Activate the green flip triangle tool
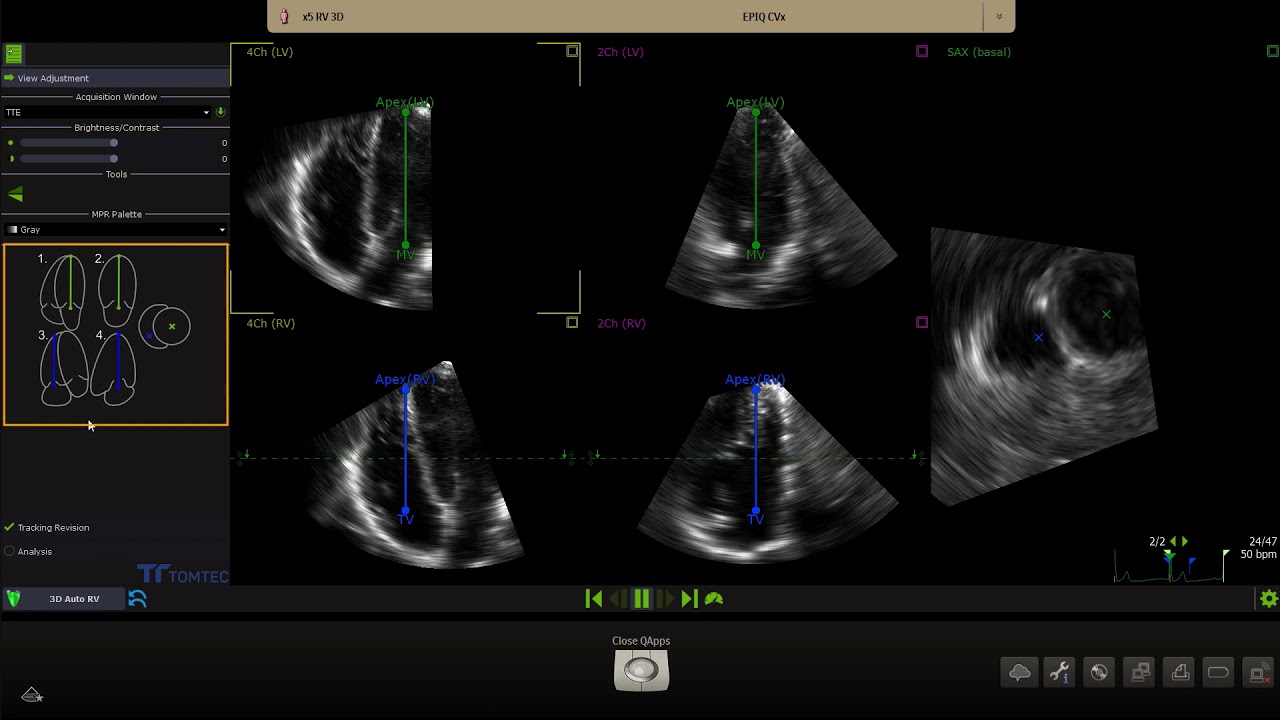 (x=15, y=194)
